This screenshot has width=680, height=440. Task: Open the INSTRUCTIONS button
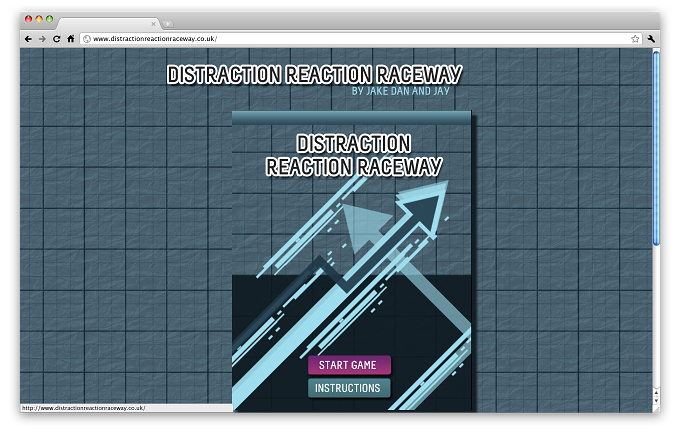click(349, 388)
